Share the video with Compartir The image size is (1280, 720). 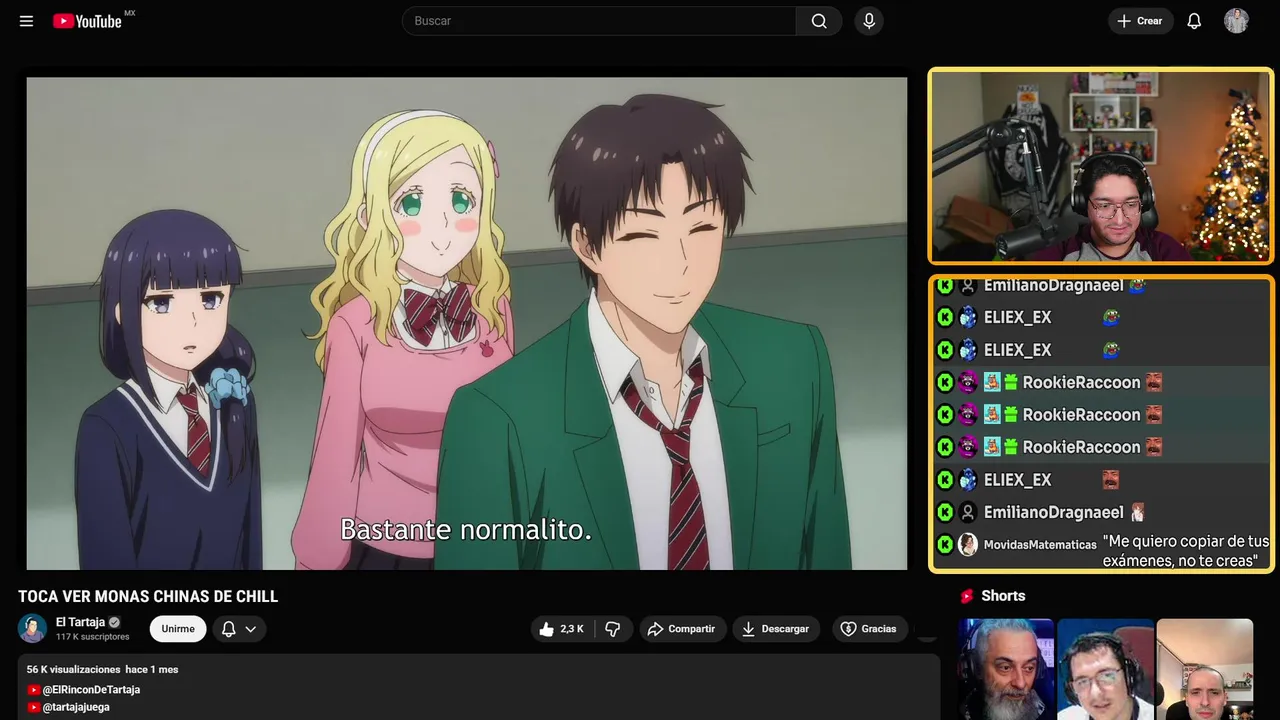[683, 629]
